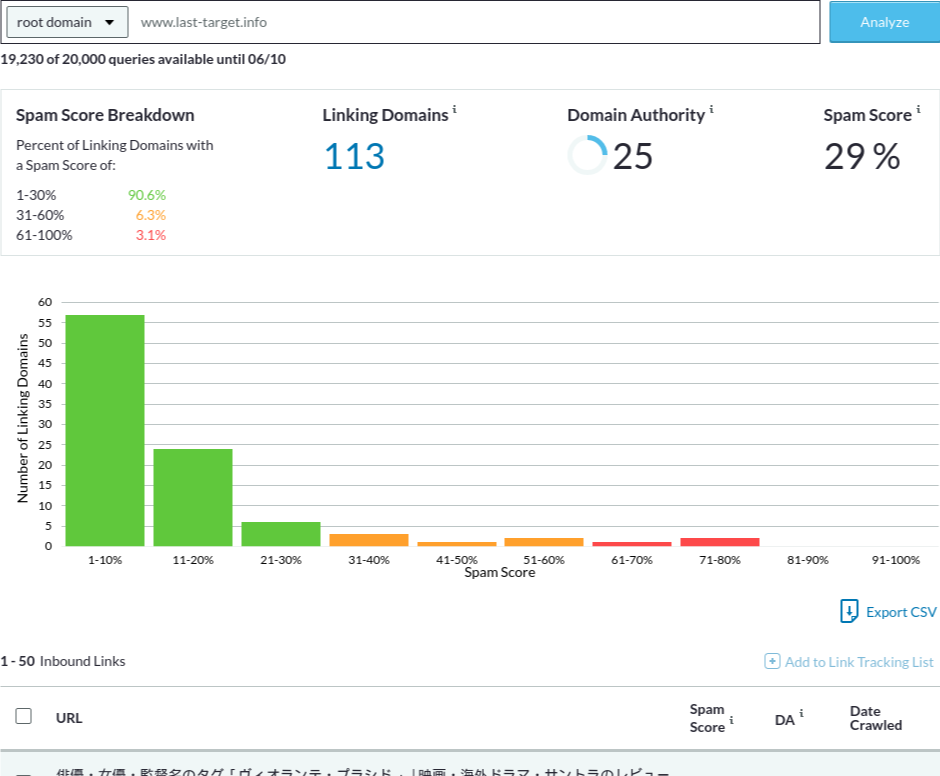Sort by the Date Crawled column header
940x776 pixels.
tap(875, 718)
